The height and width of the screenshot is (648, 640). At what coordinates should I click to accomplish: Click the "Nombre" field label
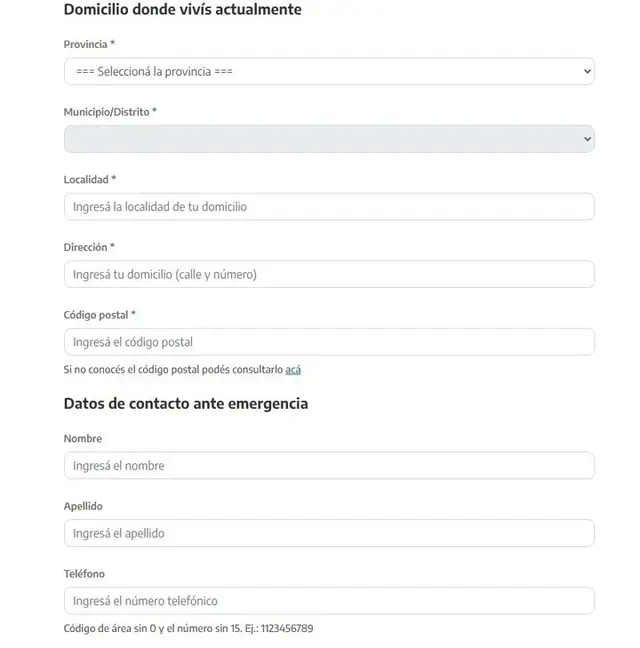coord(83,438)
